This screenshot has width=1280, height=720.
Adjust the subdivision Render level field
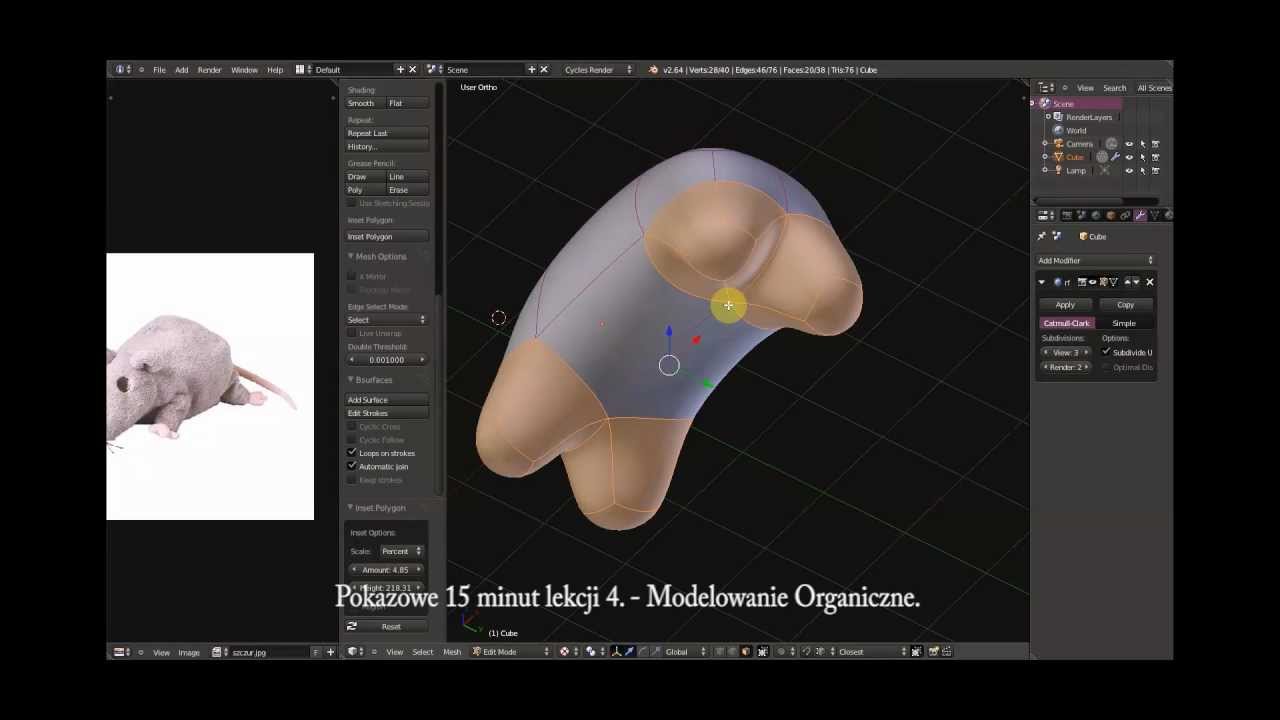point(1067,367)
